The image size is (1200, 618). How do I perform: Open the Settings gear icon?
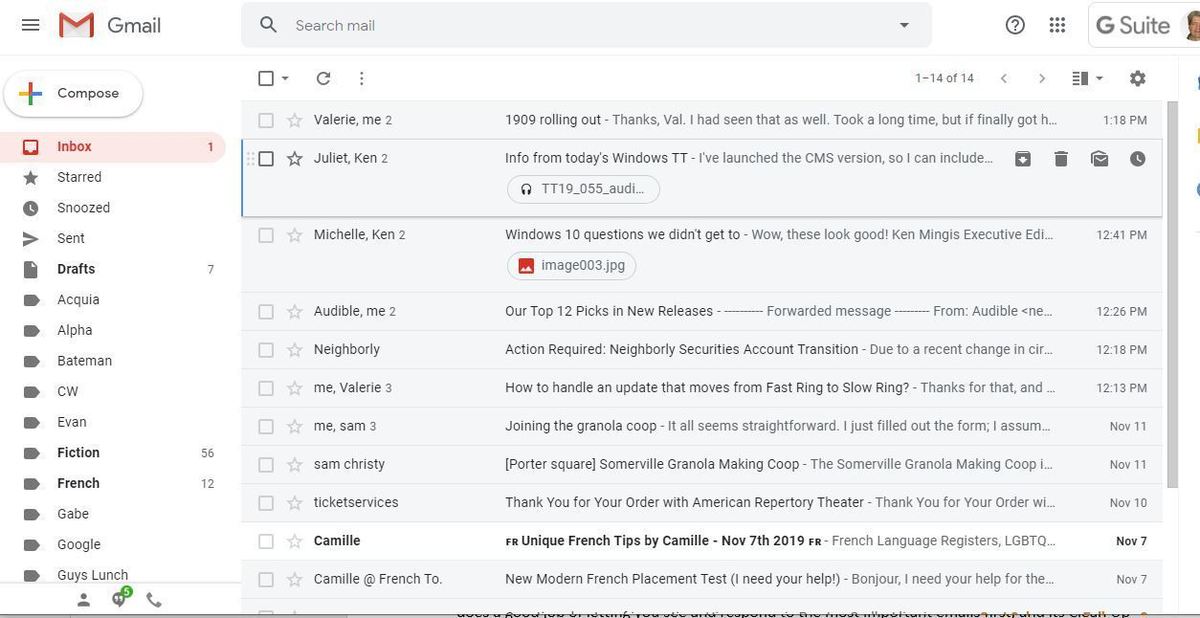pyautogui.click(x=1137, y=78)
